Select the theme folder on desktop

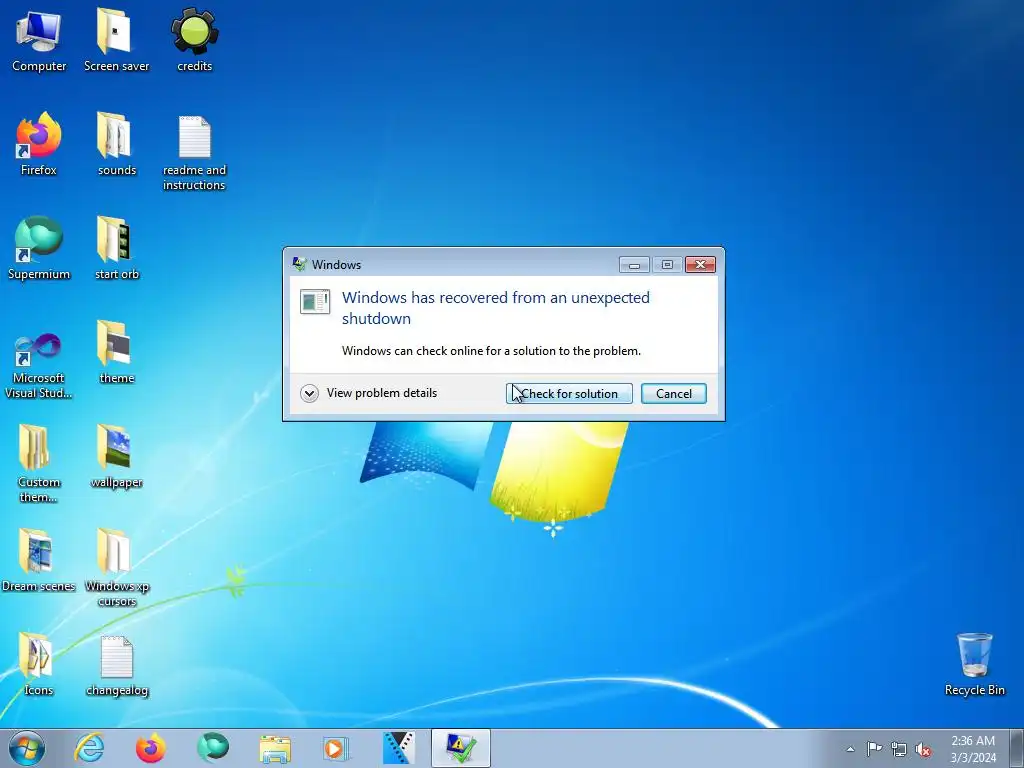(116, 353)
